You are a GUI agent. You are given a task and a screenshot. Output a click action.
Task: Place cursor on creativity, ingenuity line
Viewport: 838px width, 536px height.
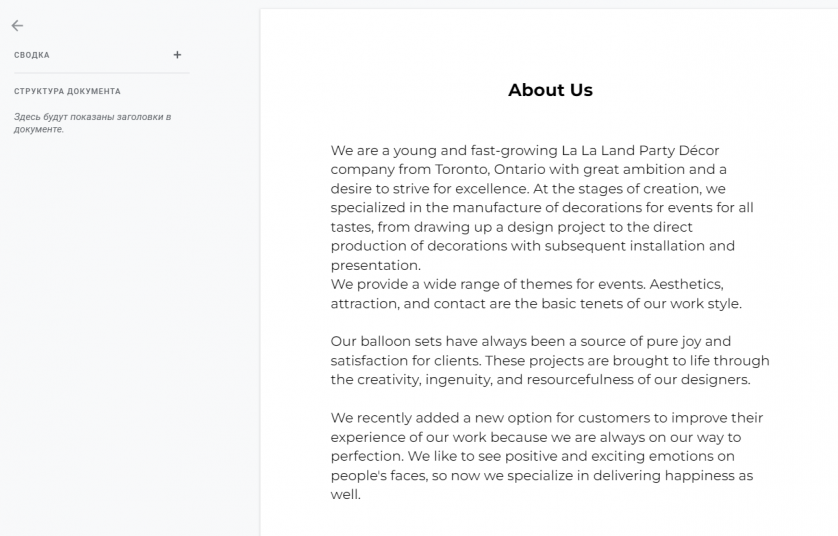click(x=540, y=380)
